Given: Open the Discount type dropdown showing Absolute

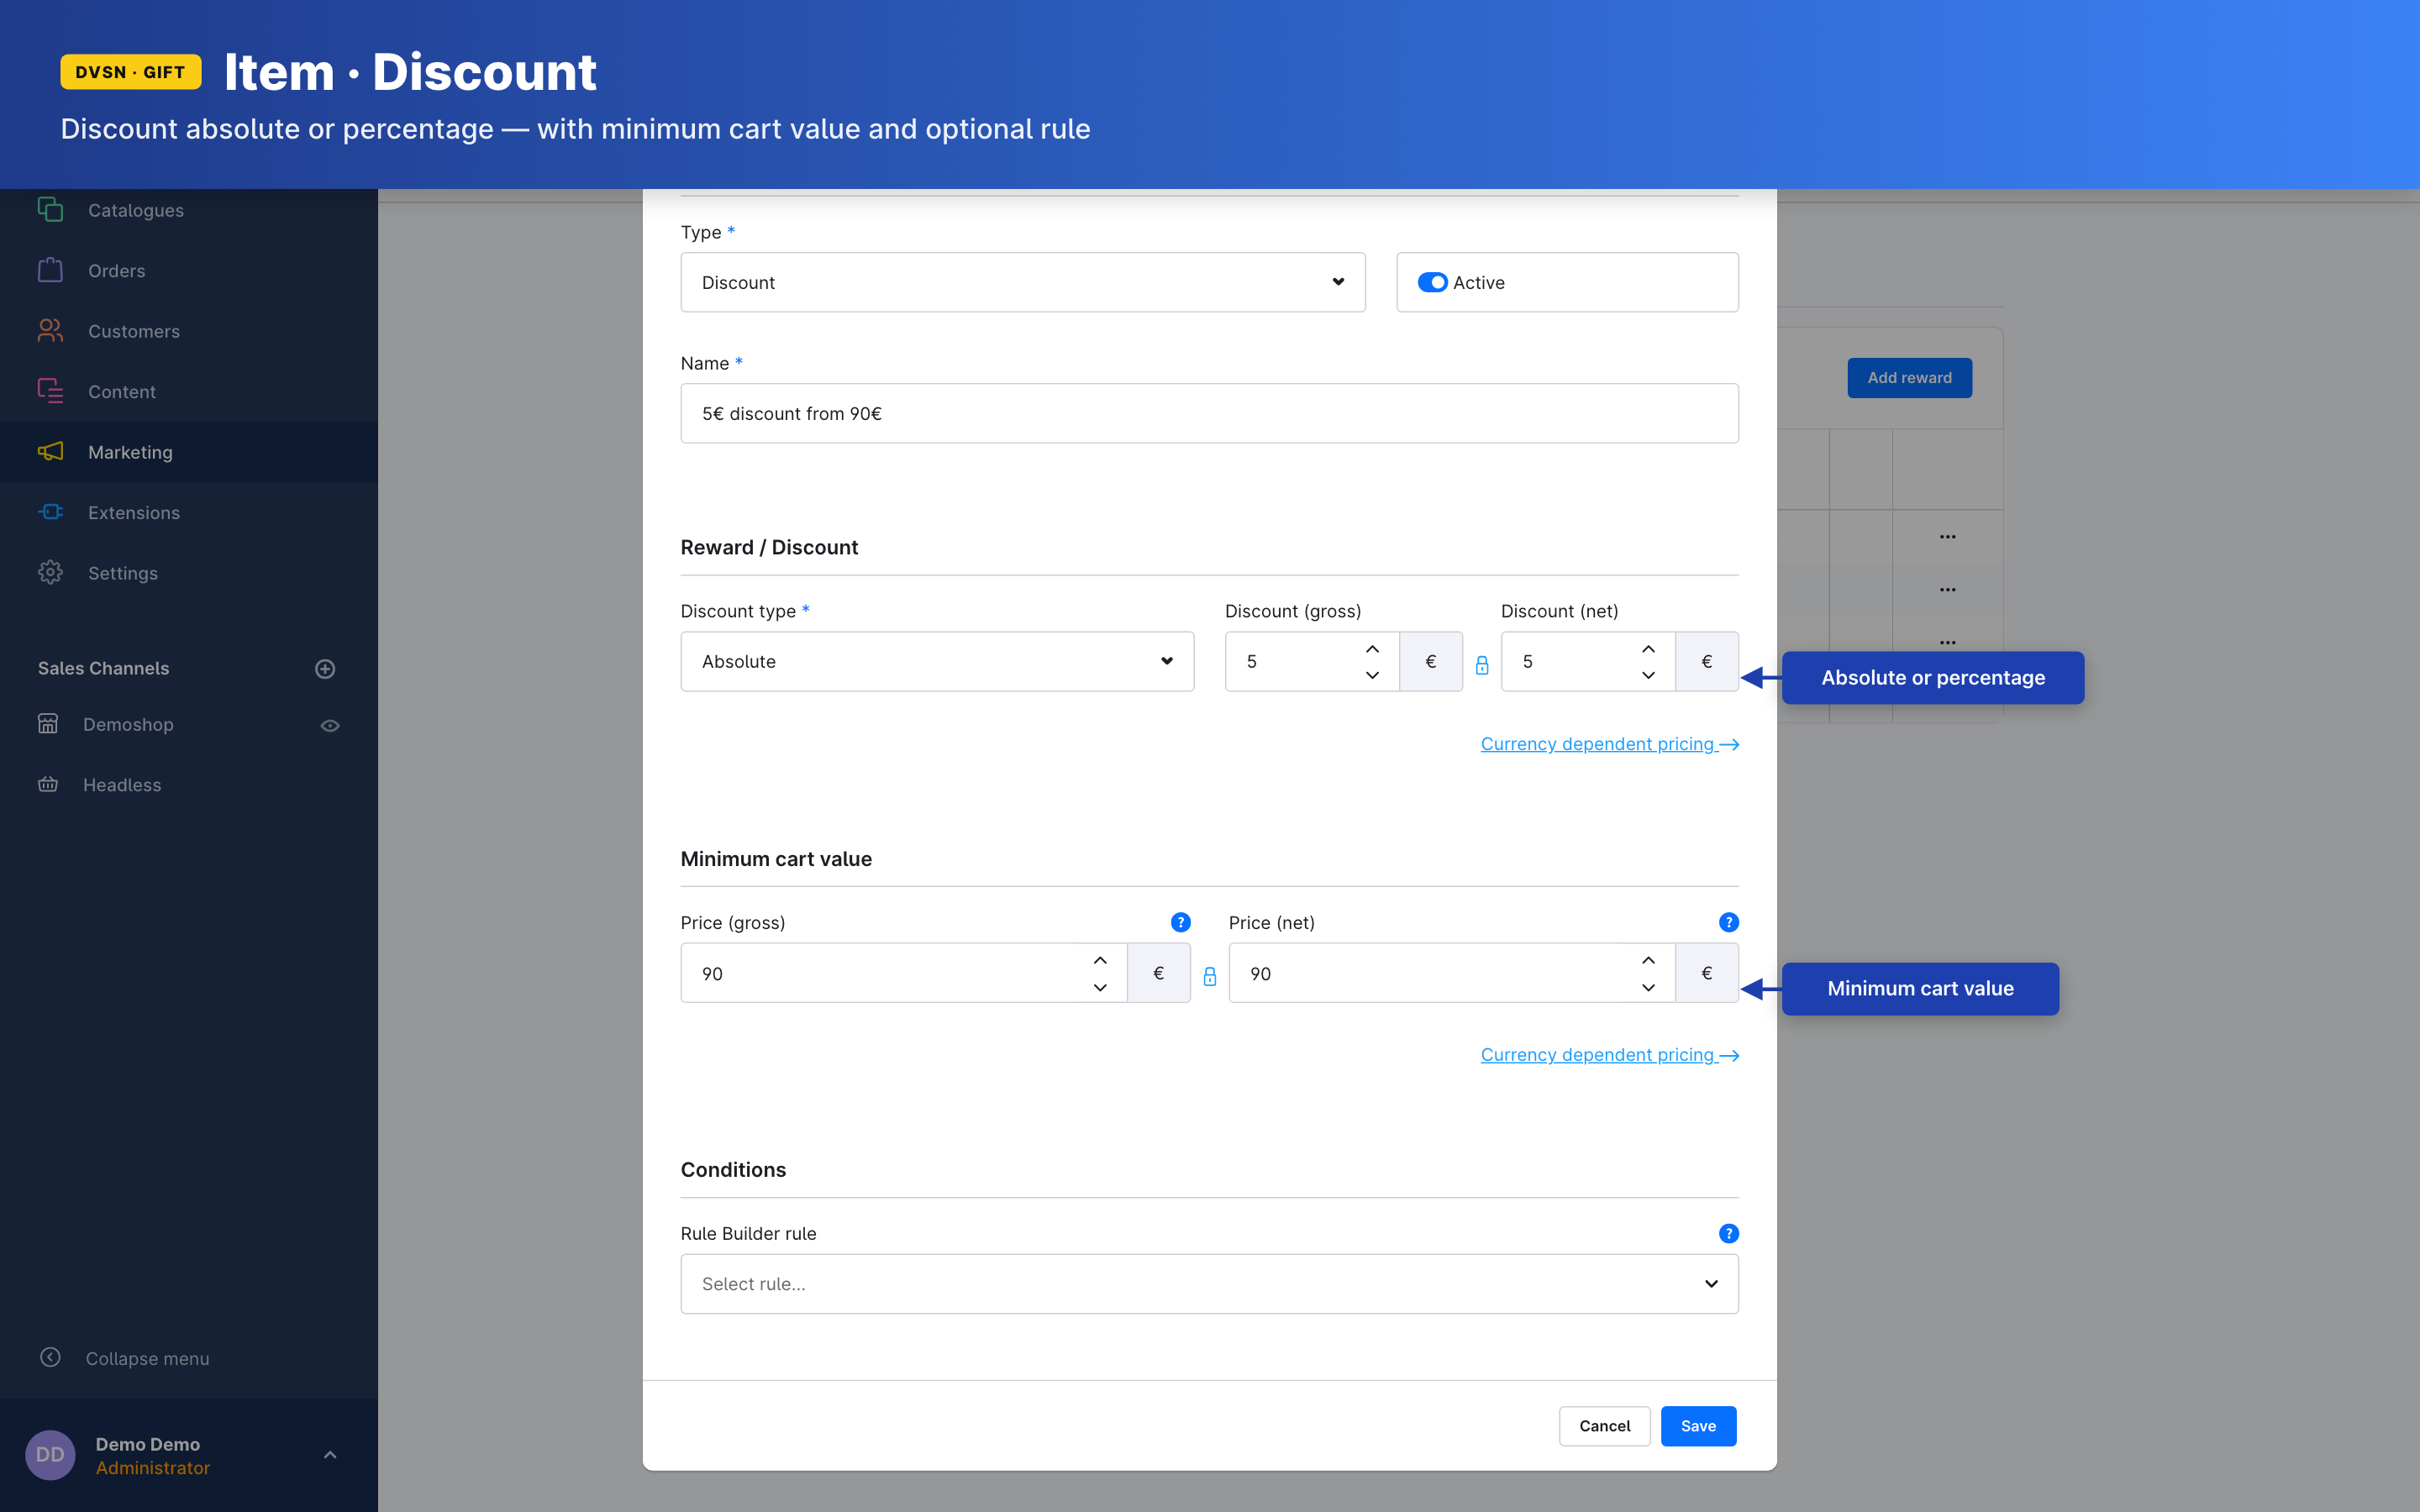Looking at the screenshot, I should point(937,662).
